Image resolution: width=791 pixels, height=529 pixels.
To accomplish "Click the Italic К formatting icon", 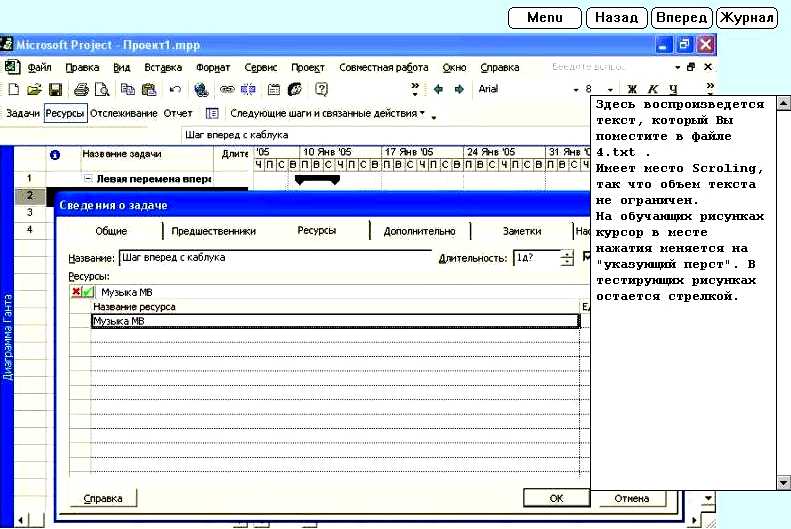I will tap(653, 89).
